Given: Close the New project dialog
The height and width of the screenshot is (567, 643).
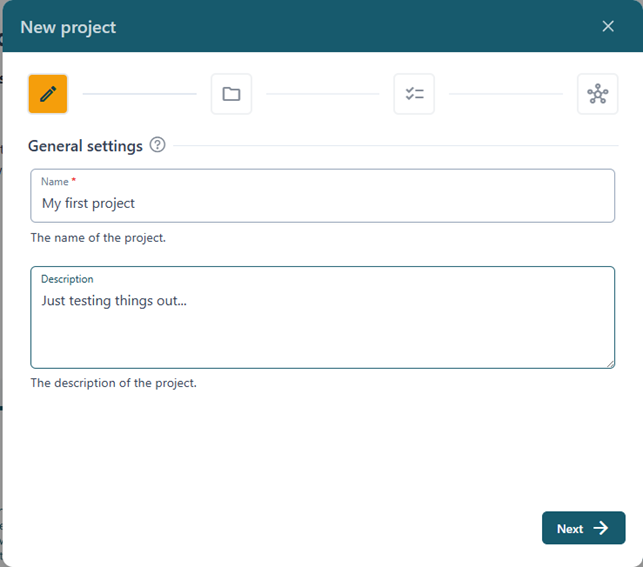Looking at the screenshot, I should 608,26.
